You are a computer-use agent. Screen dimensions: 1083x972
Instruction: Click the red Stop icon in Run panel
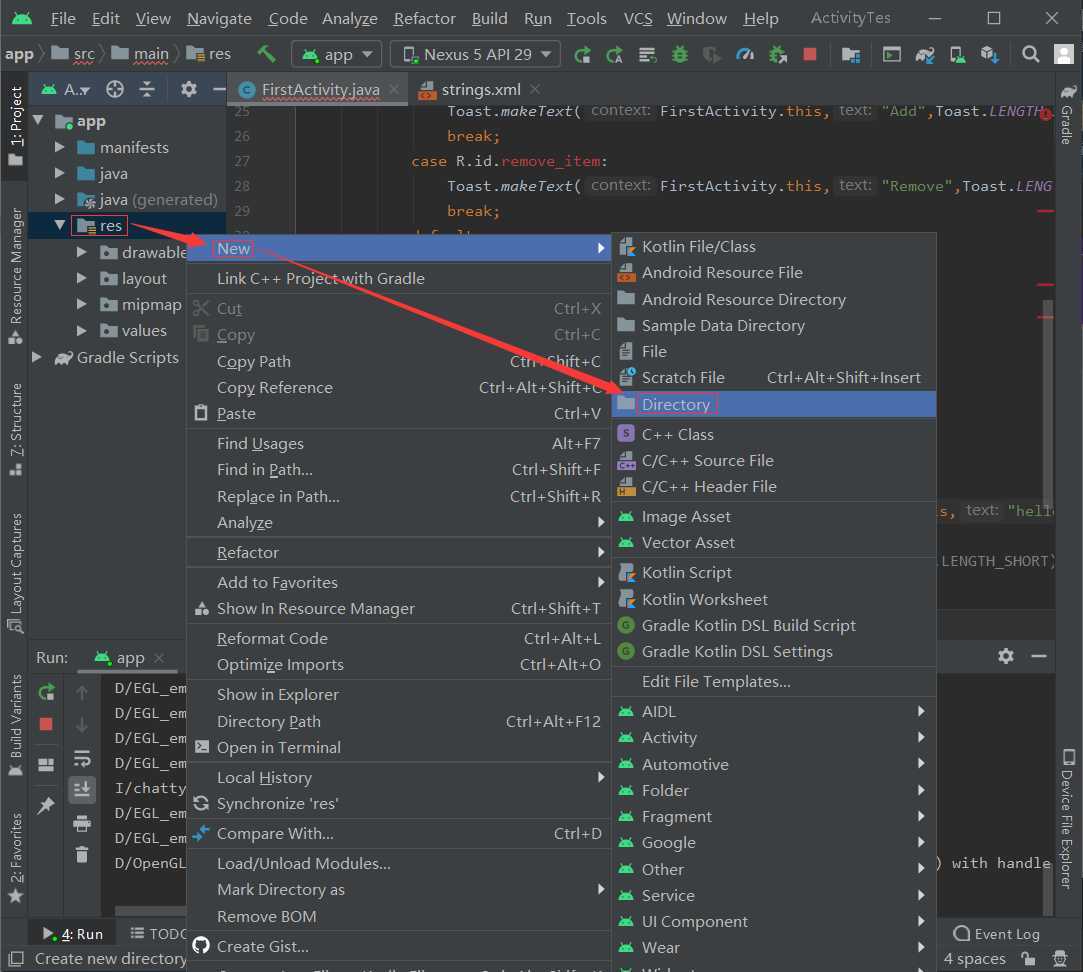[x=46, y=724]
